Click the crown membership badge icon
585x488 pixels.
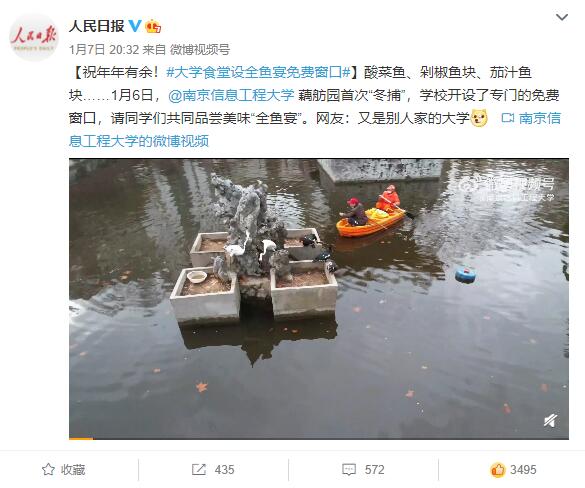pyautogui.click(x=153, y=26)
